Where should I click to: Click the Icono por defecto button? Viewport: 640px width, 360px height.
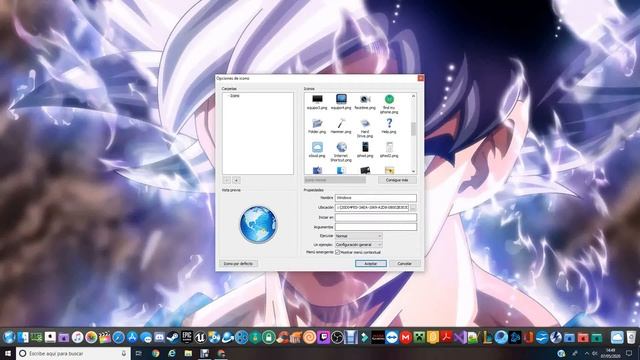coord(238,264)
